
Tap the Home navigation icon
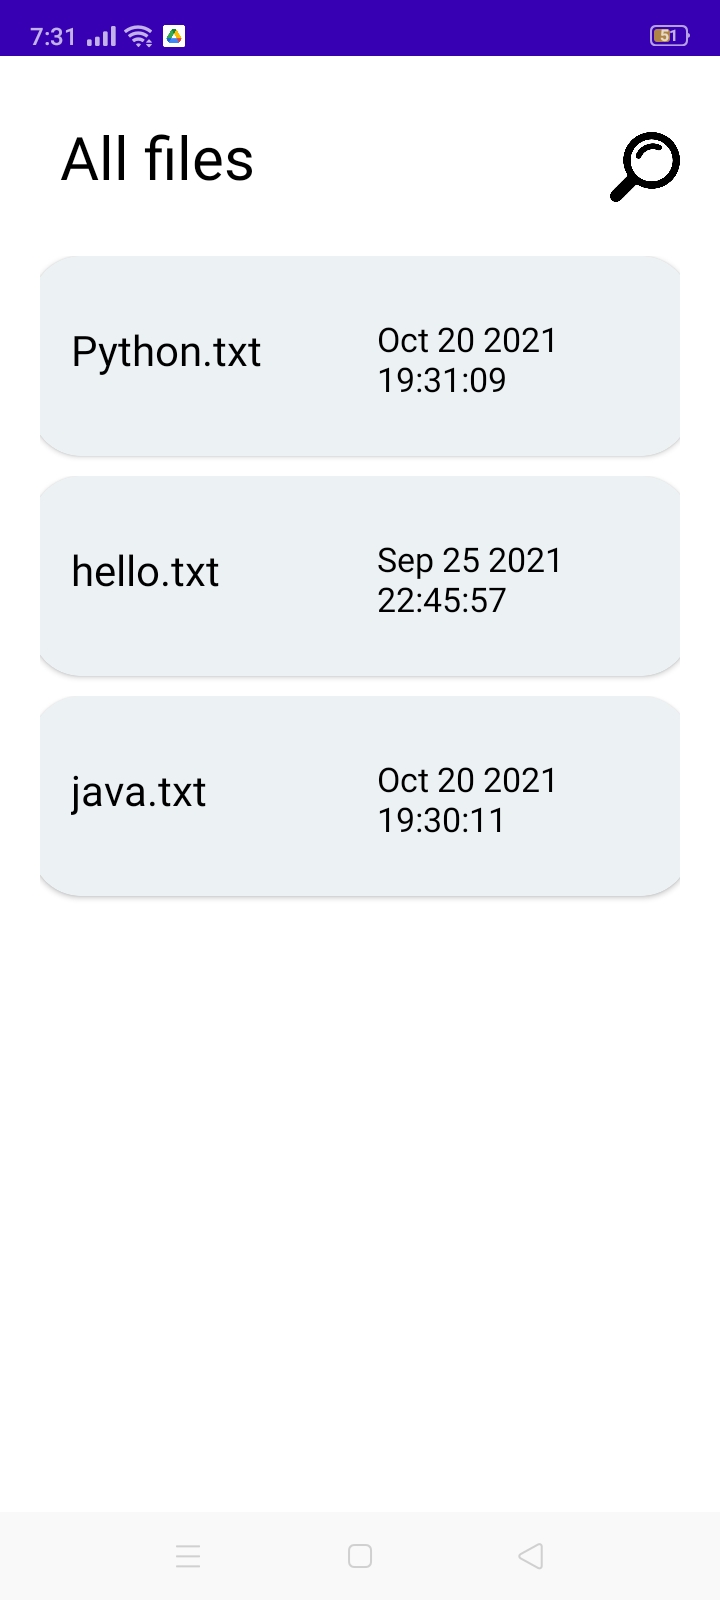(x=359, y=1556)
